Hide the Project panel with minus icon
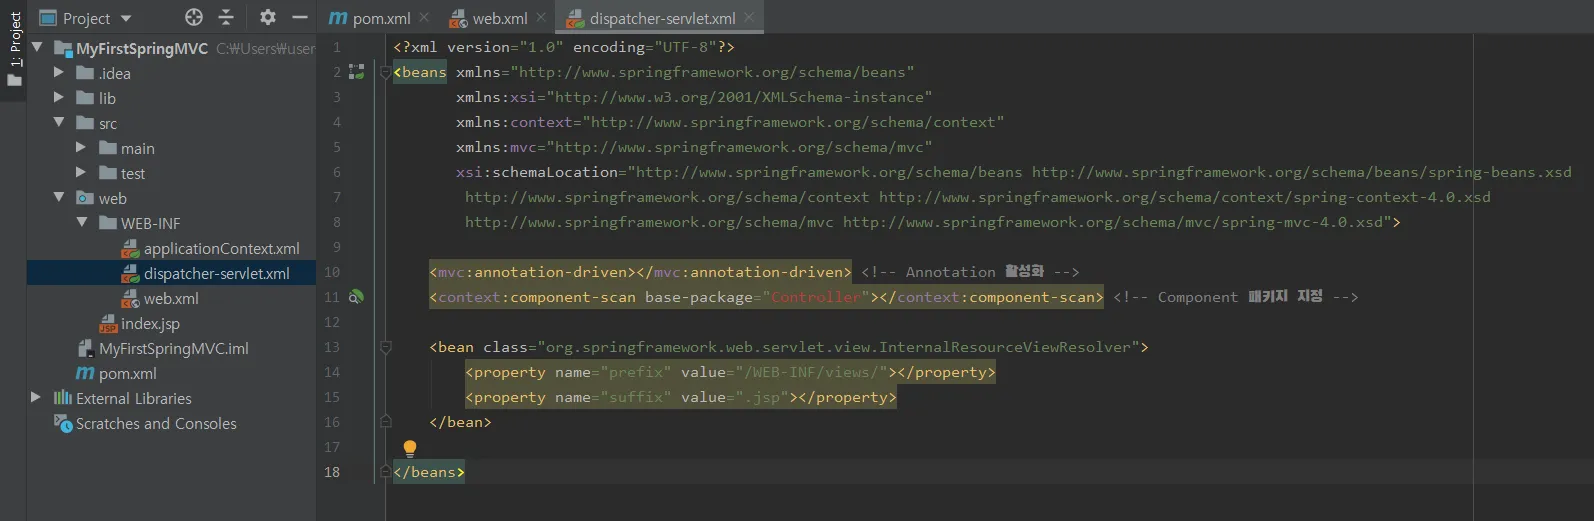Screen dimensions: 1594x521 [x=299, y=17]
